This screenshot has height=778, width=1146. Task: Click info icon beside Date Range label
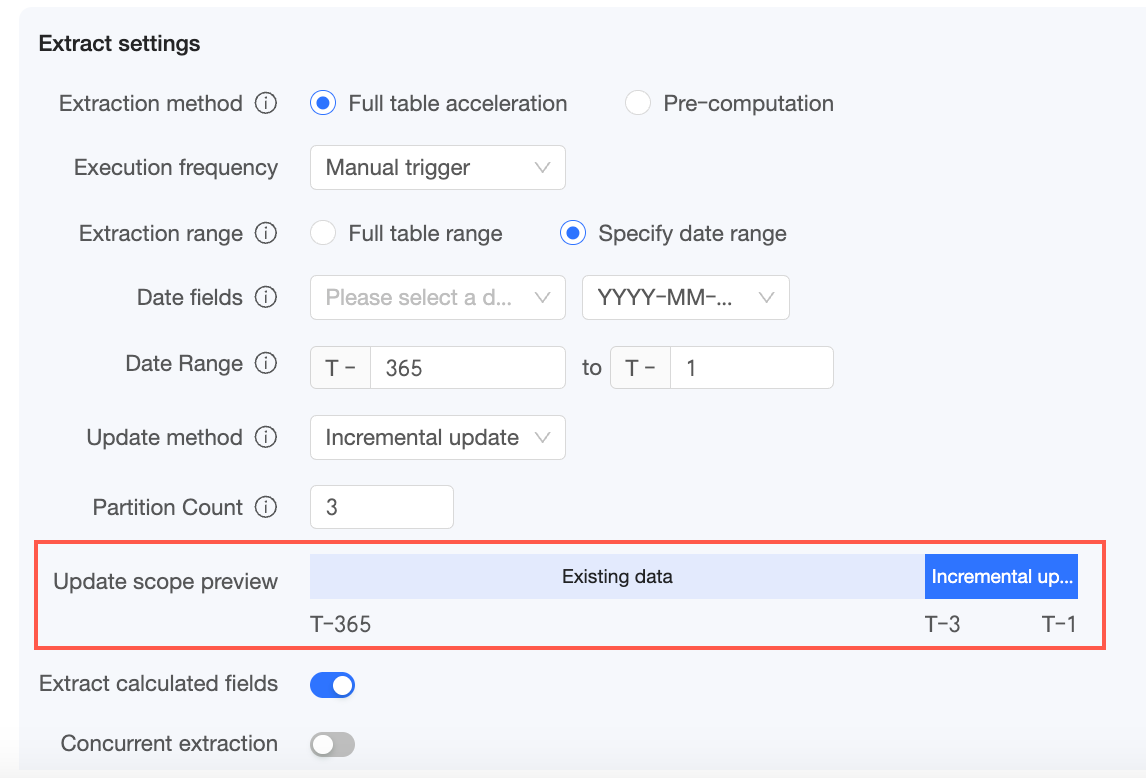pos(266,364)
